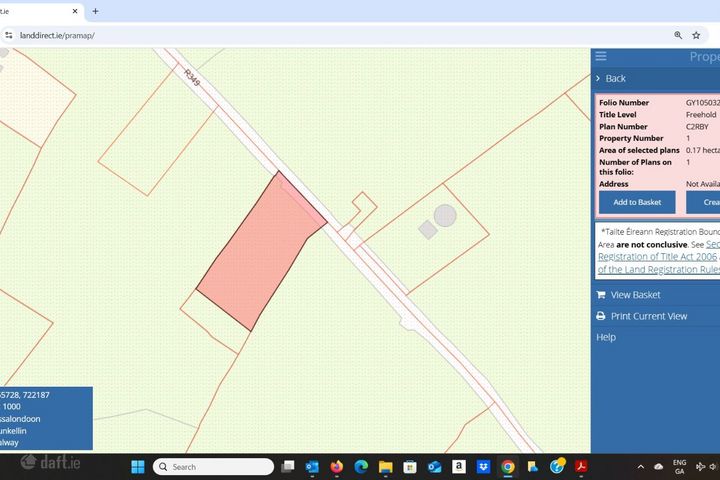Open the hamburger menu in the property panel
This screenshot has height=480, width=720.
(x=601, y=57)
